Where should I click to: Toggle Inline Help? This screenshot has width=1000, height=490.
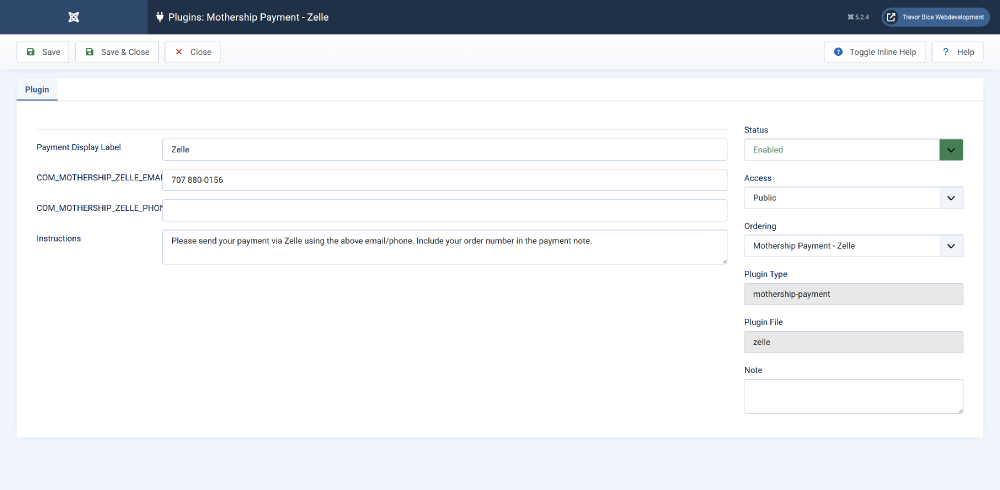874,52
